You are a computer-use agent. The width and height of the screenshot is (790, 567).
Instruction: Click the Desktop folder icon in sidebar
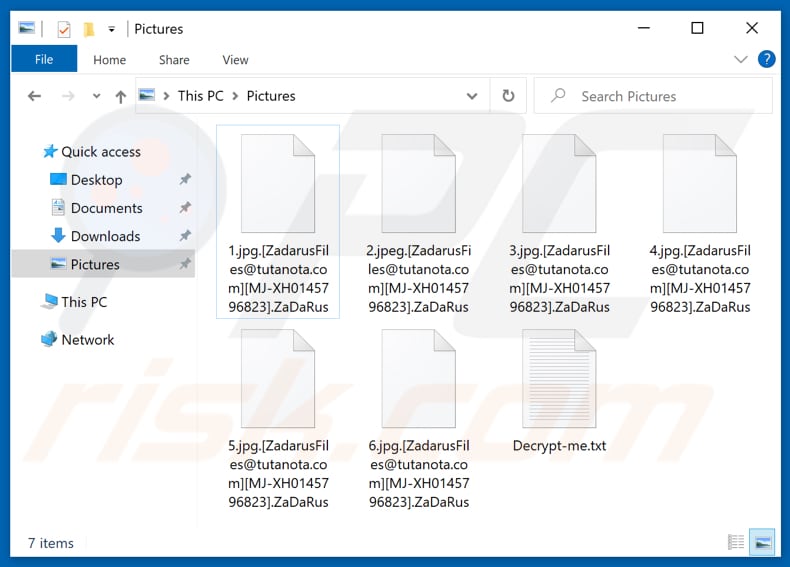(x=58, y=179)
